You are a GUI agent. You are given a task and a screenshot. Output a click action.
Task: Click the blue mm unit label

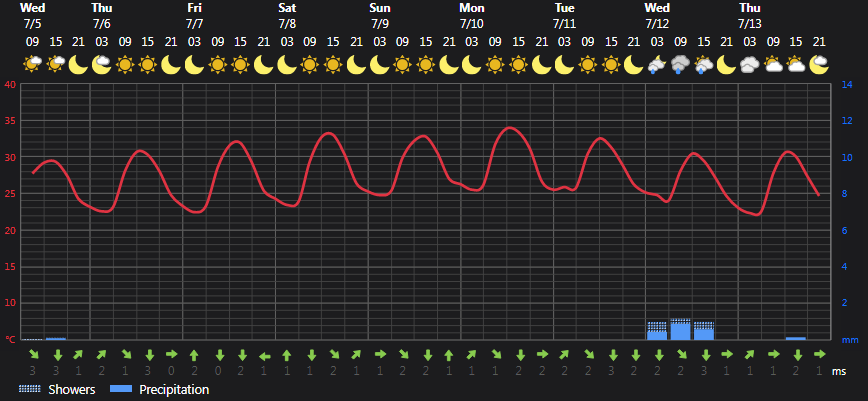coord(850,340)
